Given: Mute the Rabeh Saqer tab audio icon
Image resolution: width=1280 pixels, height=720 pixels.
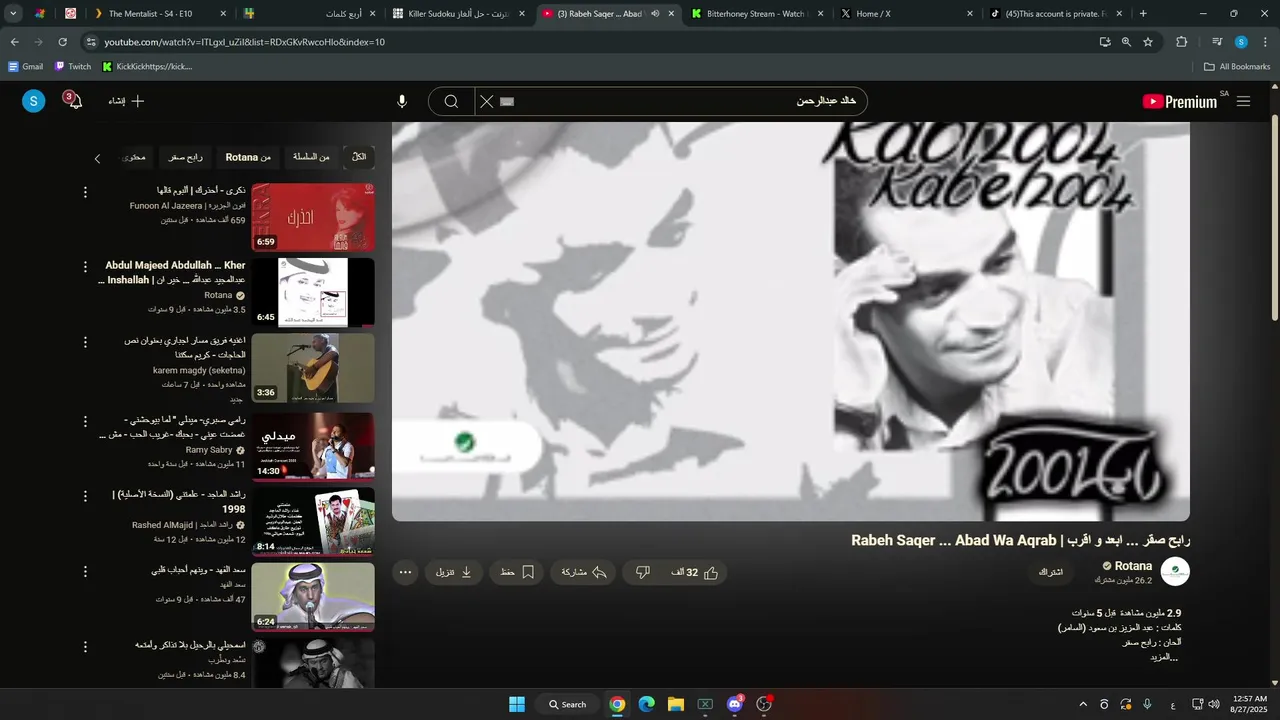Looking at the screenshot, I should [655, 14].
